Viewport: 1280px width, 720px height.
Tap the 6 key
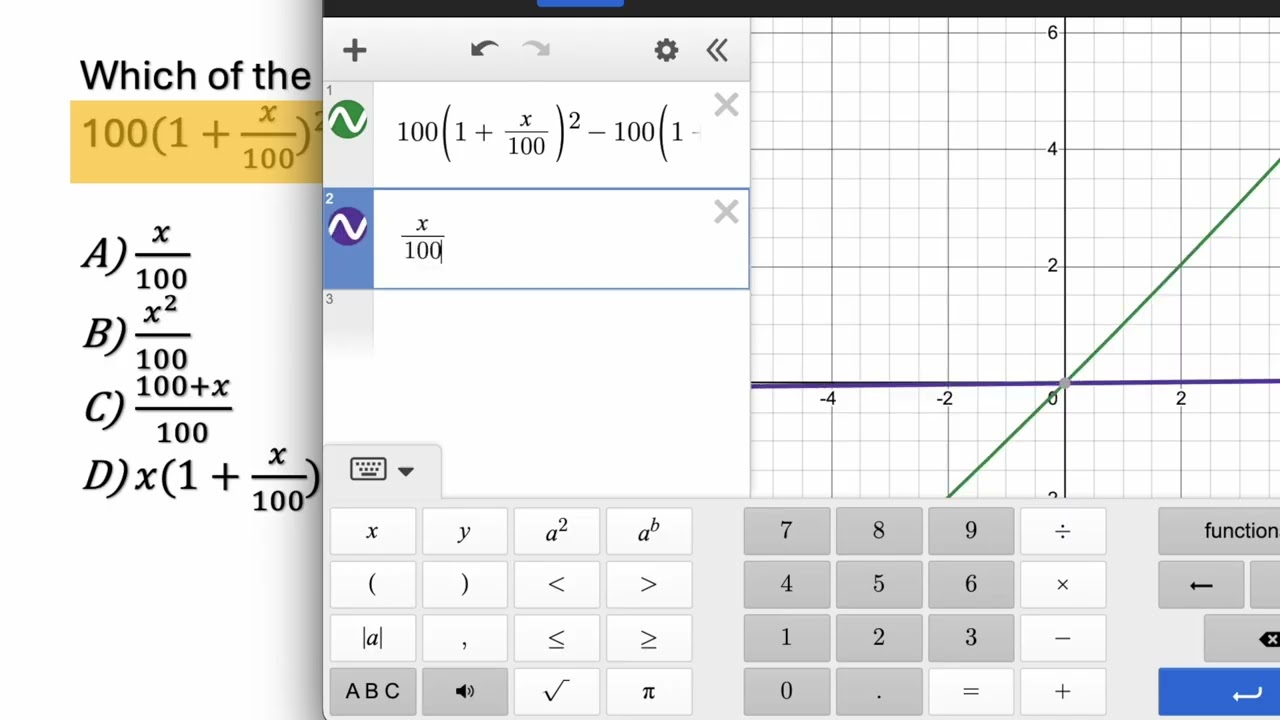[970, 585]
